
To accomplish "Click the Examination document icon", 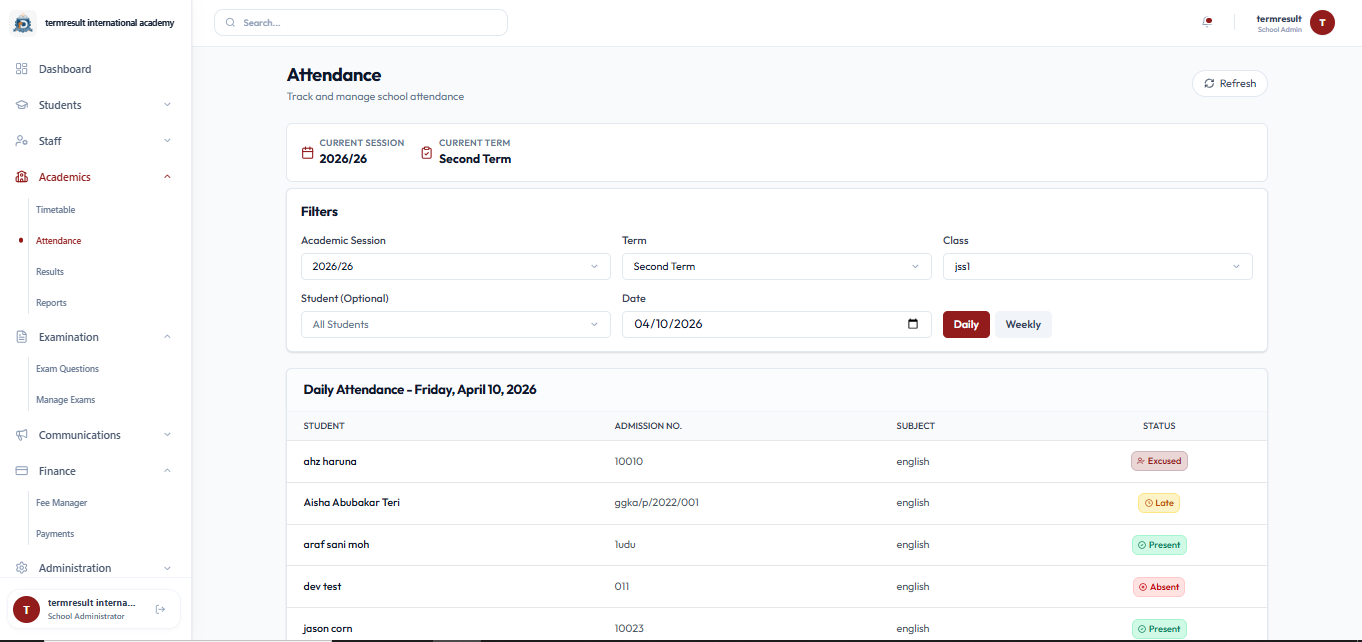I will (x=22, y=337).
